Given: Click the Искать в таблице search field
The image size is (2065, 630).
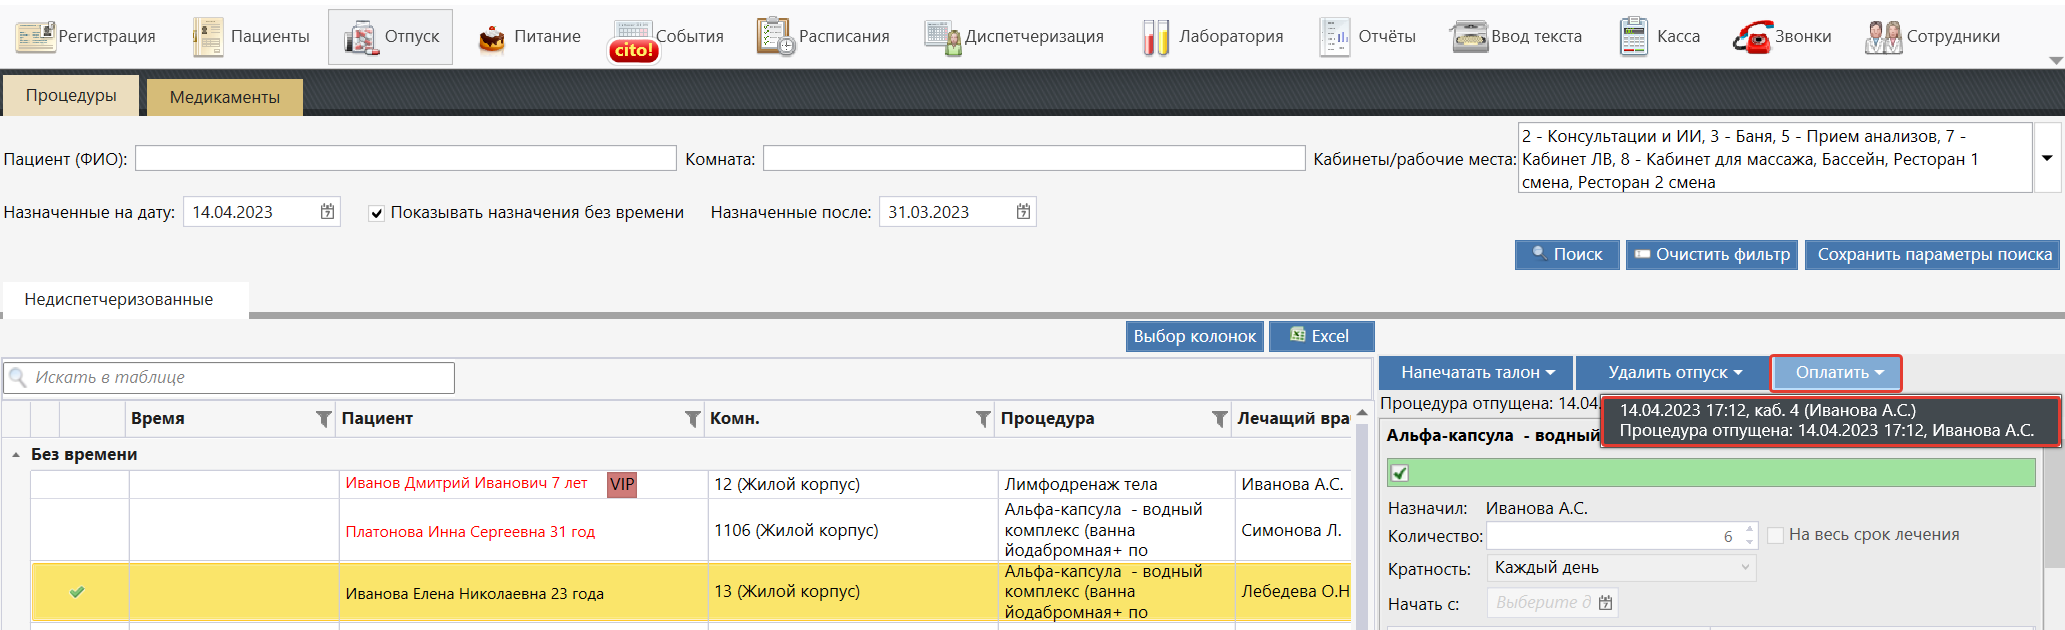Looking at the screenshot, I should 240,377.
